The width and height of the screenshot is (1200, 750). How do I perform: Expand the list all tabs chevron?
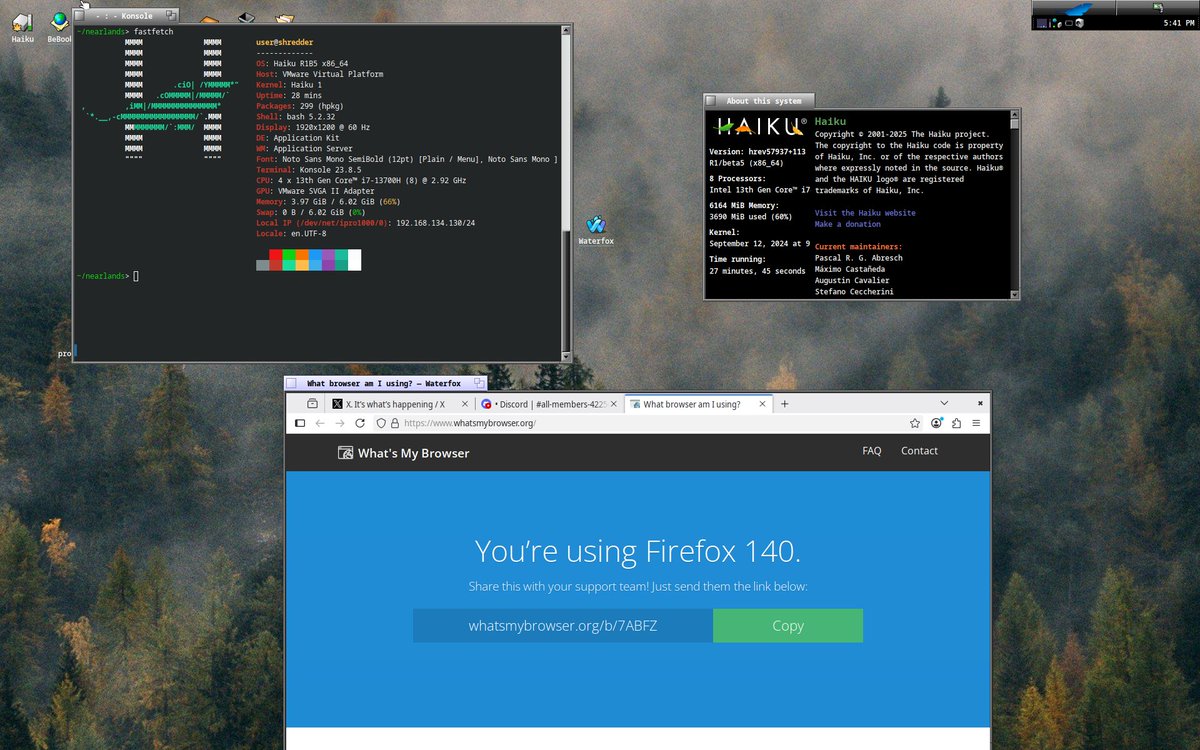(x=943, y=403)
